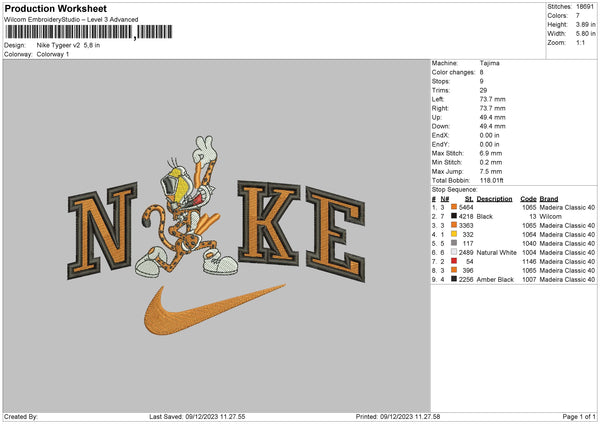Click the St. column header
The width and height of the screenshot is (600, 424).
[x=469, y=199]
